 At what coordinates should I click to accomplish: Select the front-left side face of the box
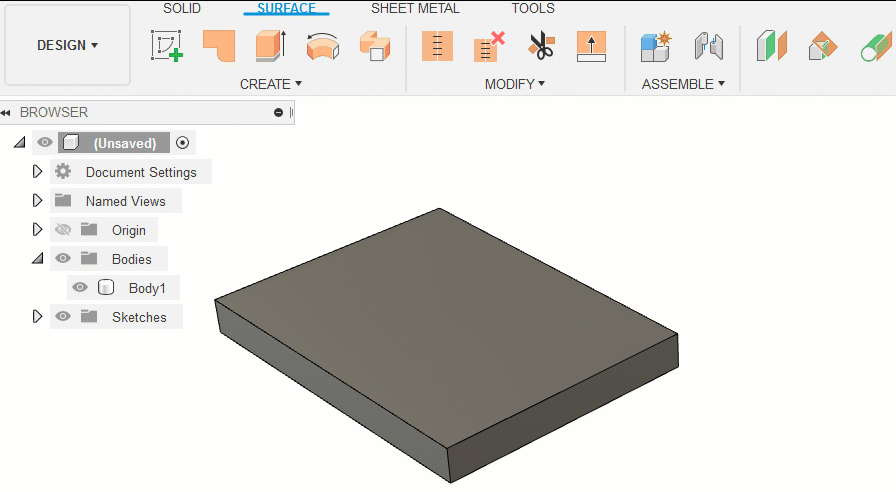pyautogui.click(x=333, y=391)
